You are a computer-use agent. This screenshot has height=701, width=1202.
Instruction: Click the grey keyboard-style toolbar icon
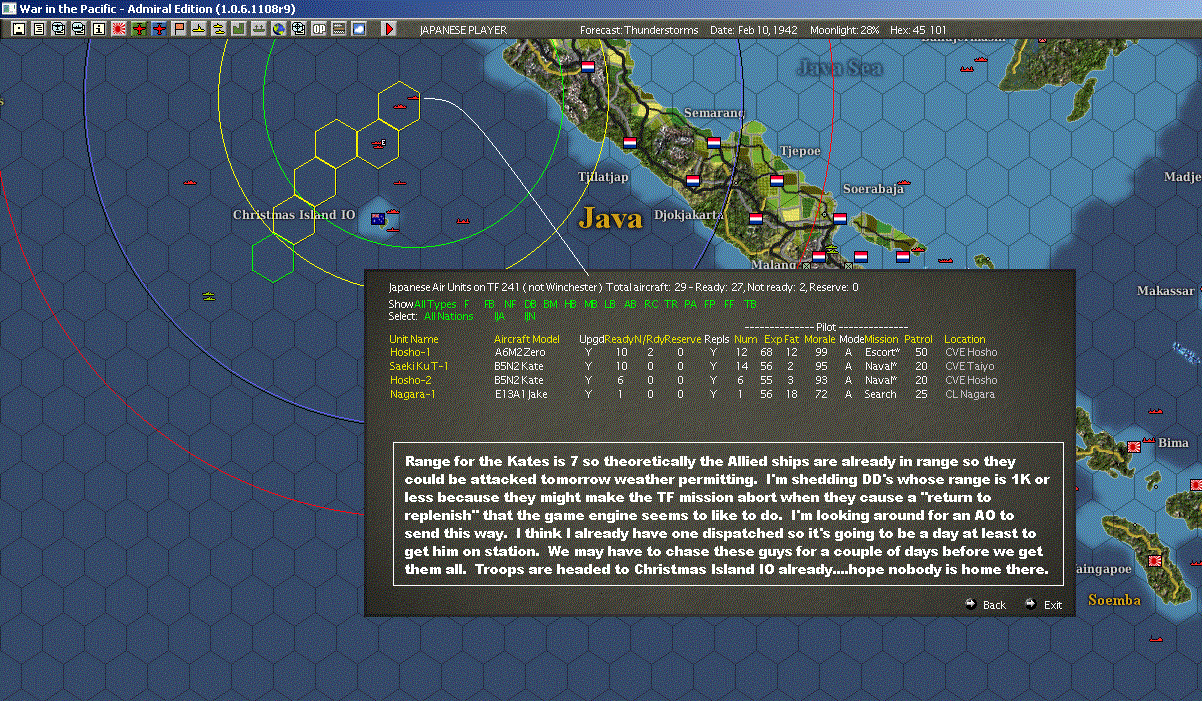[x=339, y=30]
